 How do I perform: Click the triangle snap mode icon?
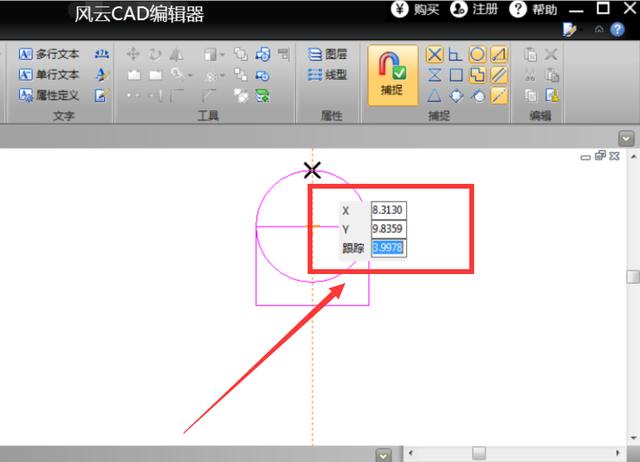tap(434, 96)
